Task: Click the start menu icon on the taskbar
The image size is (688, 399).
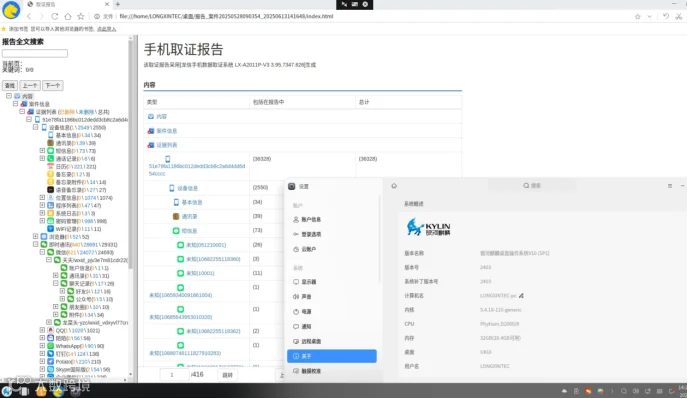Action: pyautogui.click(x=7, y=391)
